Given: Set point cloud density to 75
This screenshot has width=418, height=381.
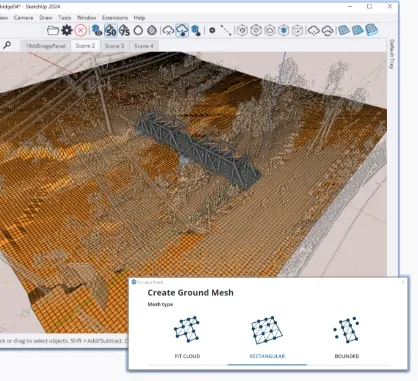Looking at the screenshot, I should tap(124, 31).
